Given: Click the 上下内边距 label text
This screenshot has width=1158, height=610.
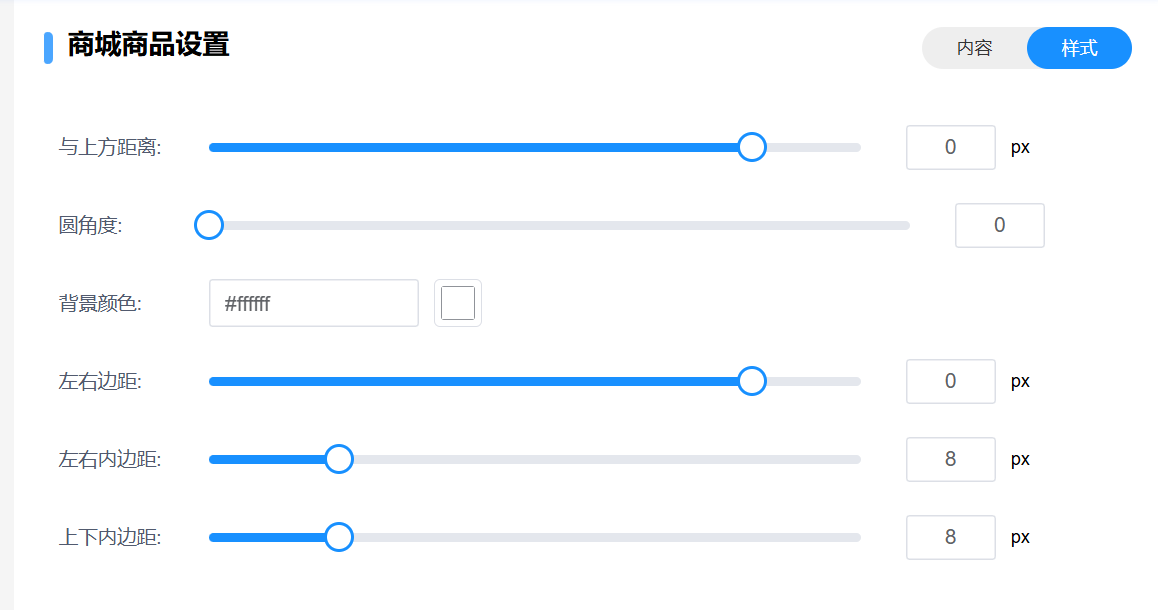Looking at the screenshot, I should point(110,537).
